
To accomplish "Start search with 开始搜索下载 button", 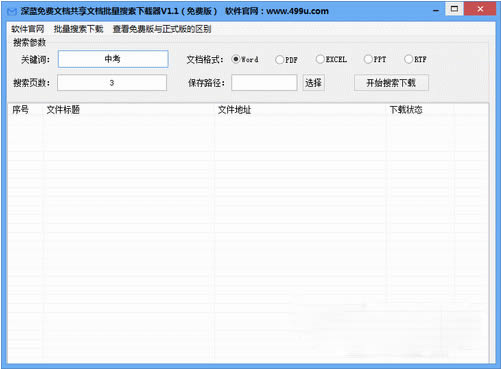I will 391,83.
